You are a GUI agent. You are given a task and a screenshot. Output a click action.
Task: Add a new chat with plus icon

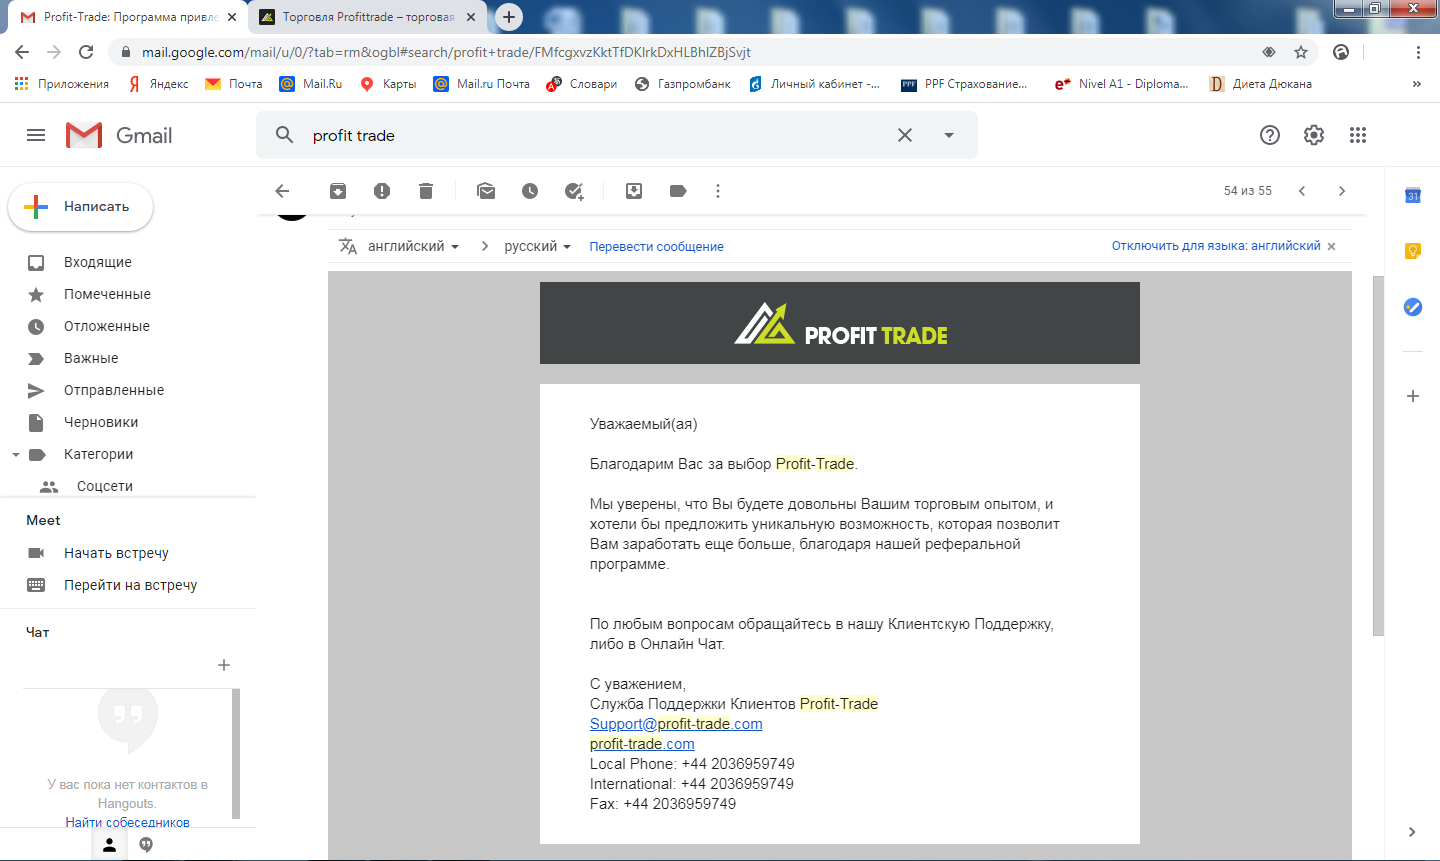point(224,665)
